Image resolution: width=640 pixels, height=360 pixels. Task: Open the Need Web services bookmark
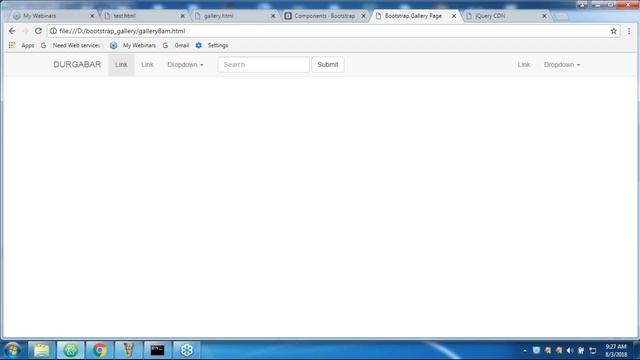click(x=71, y=45)
